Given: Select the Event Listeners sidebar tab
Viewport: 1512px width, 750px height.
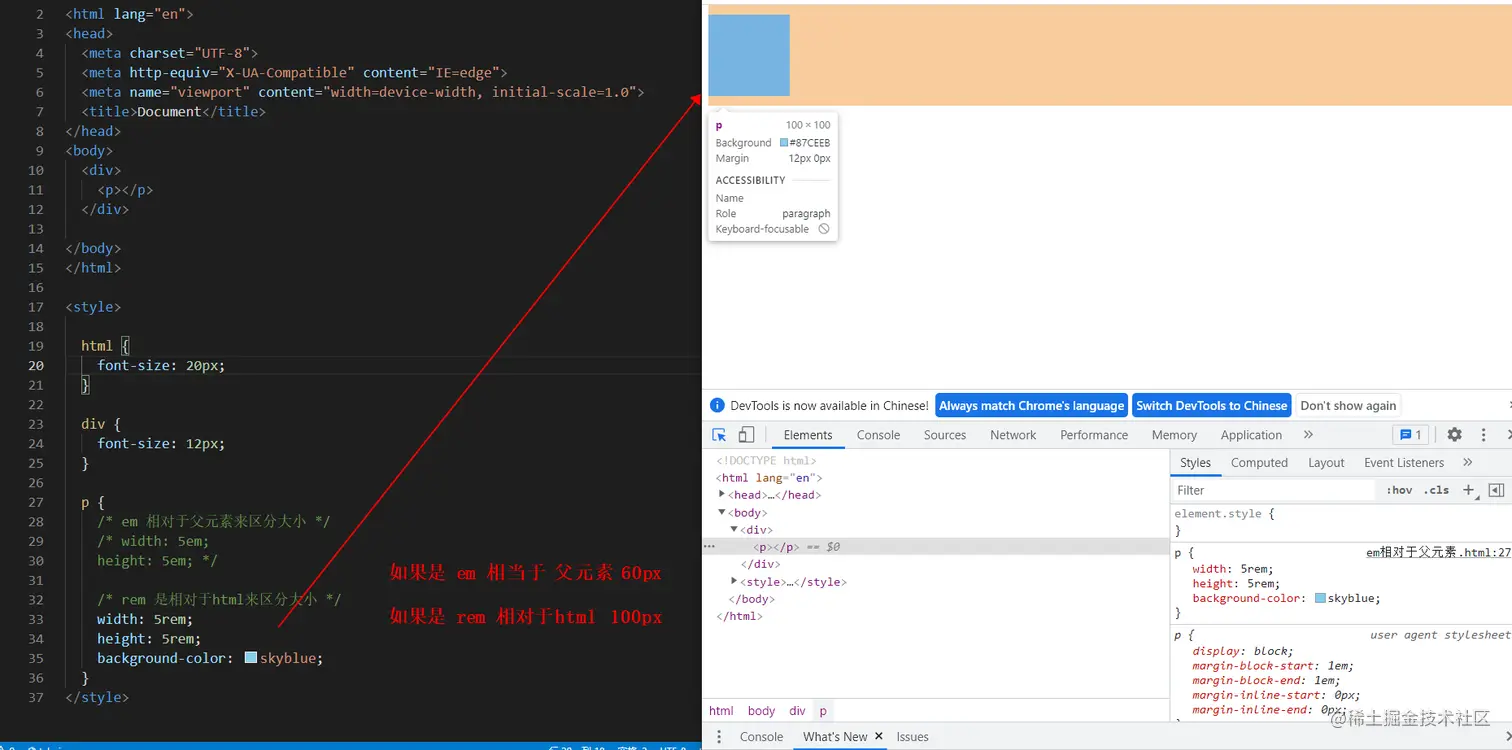Looking at the screenshot, I should 1404,463.
